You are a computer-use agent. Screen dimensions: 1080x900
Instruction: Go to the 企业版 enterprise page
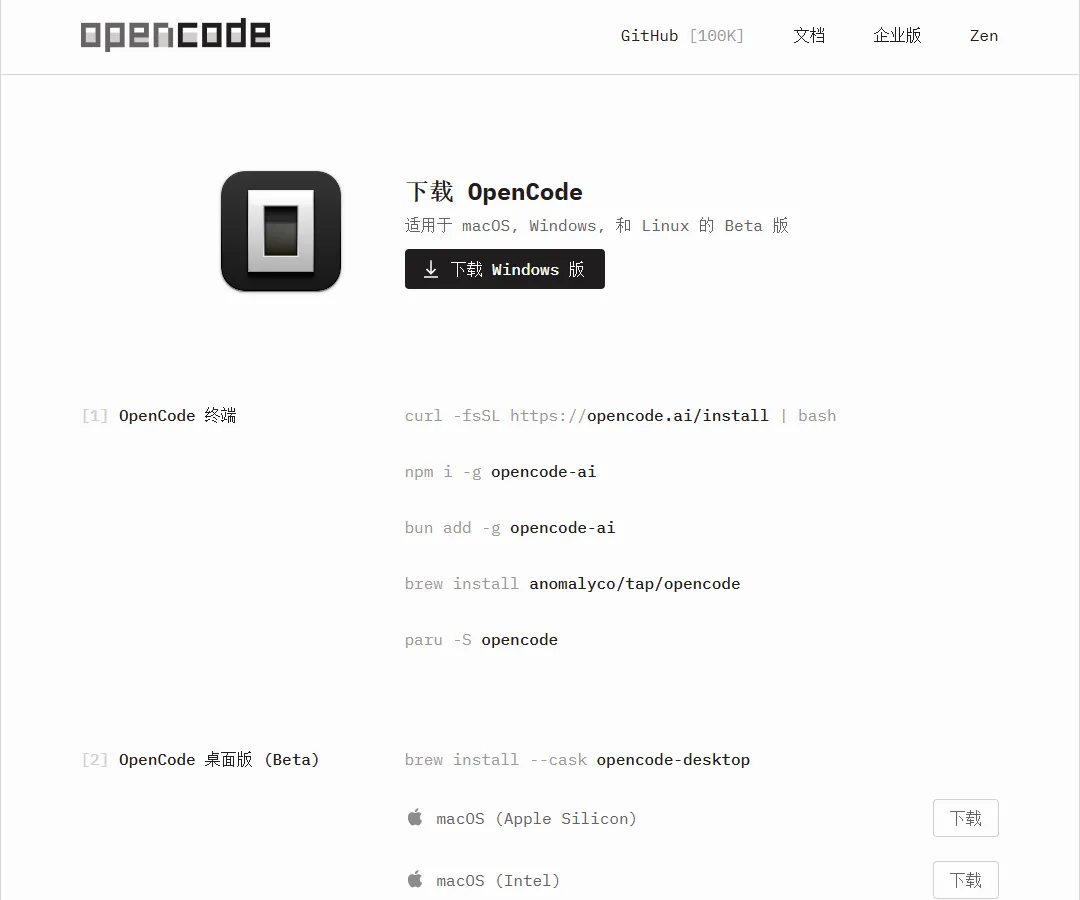click(897, 36)
